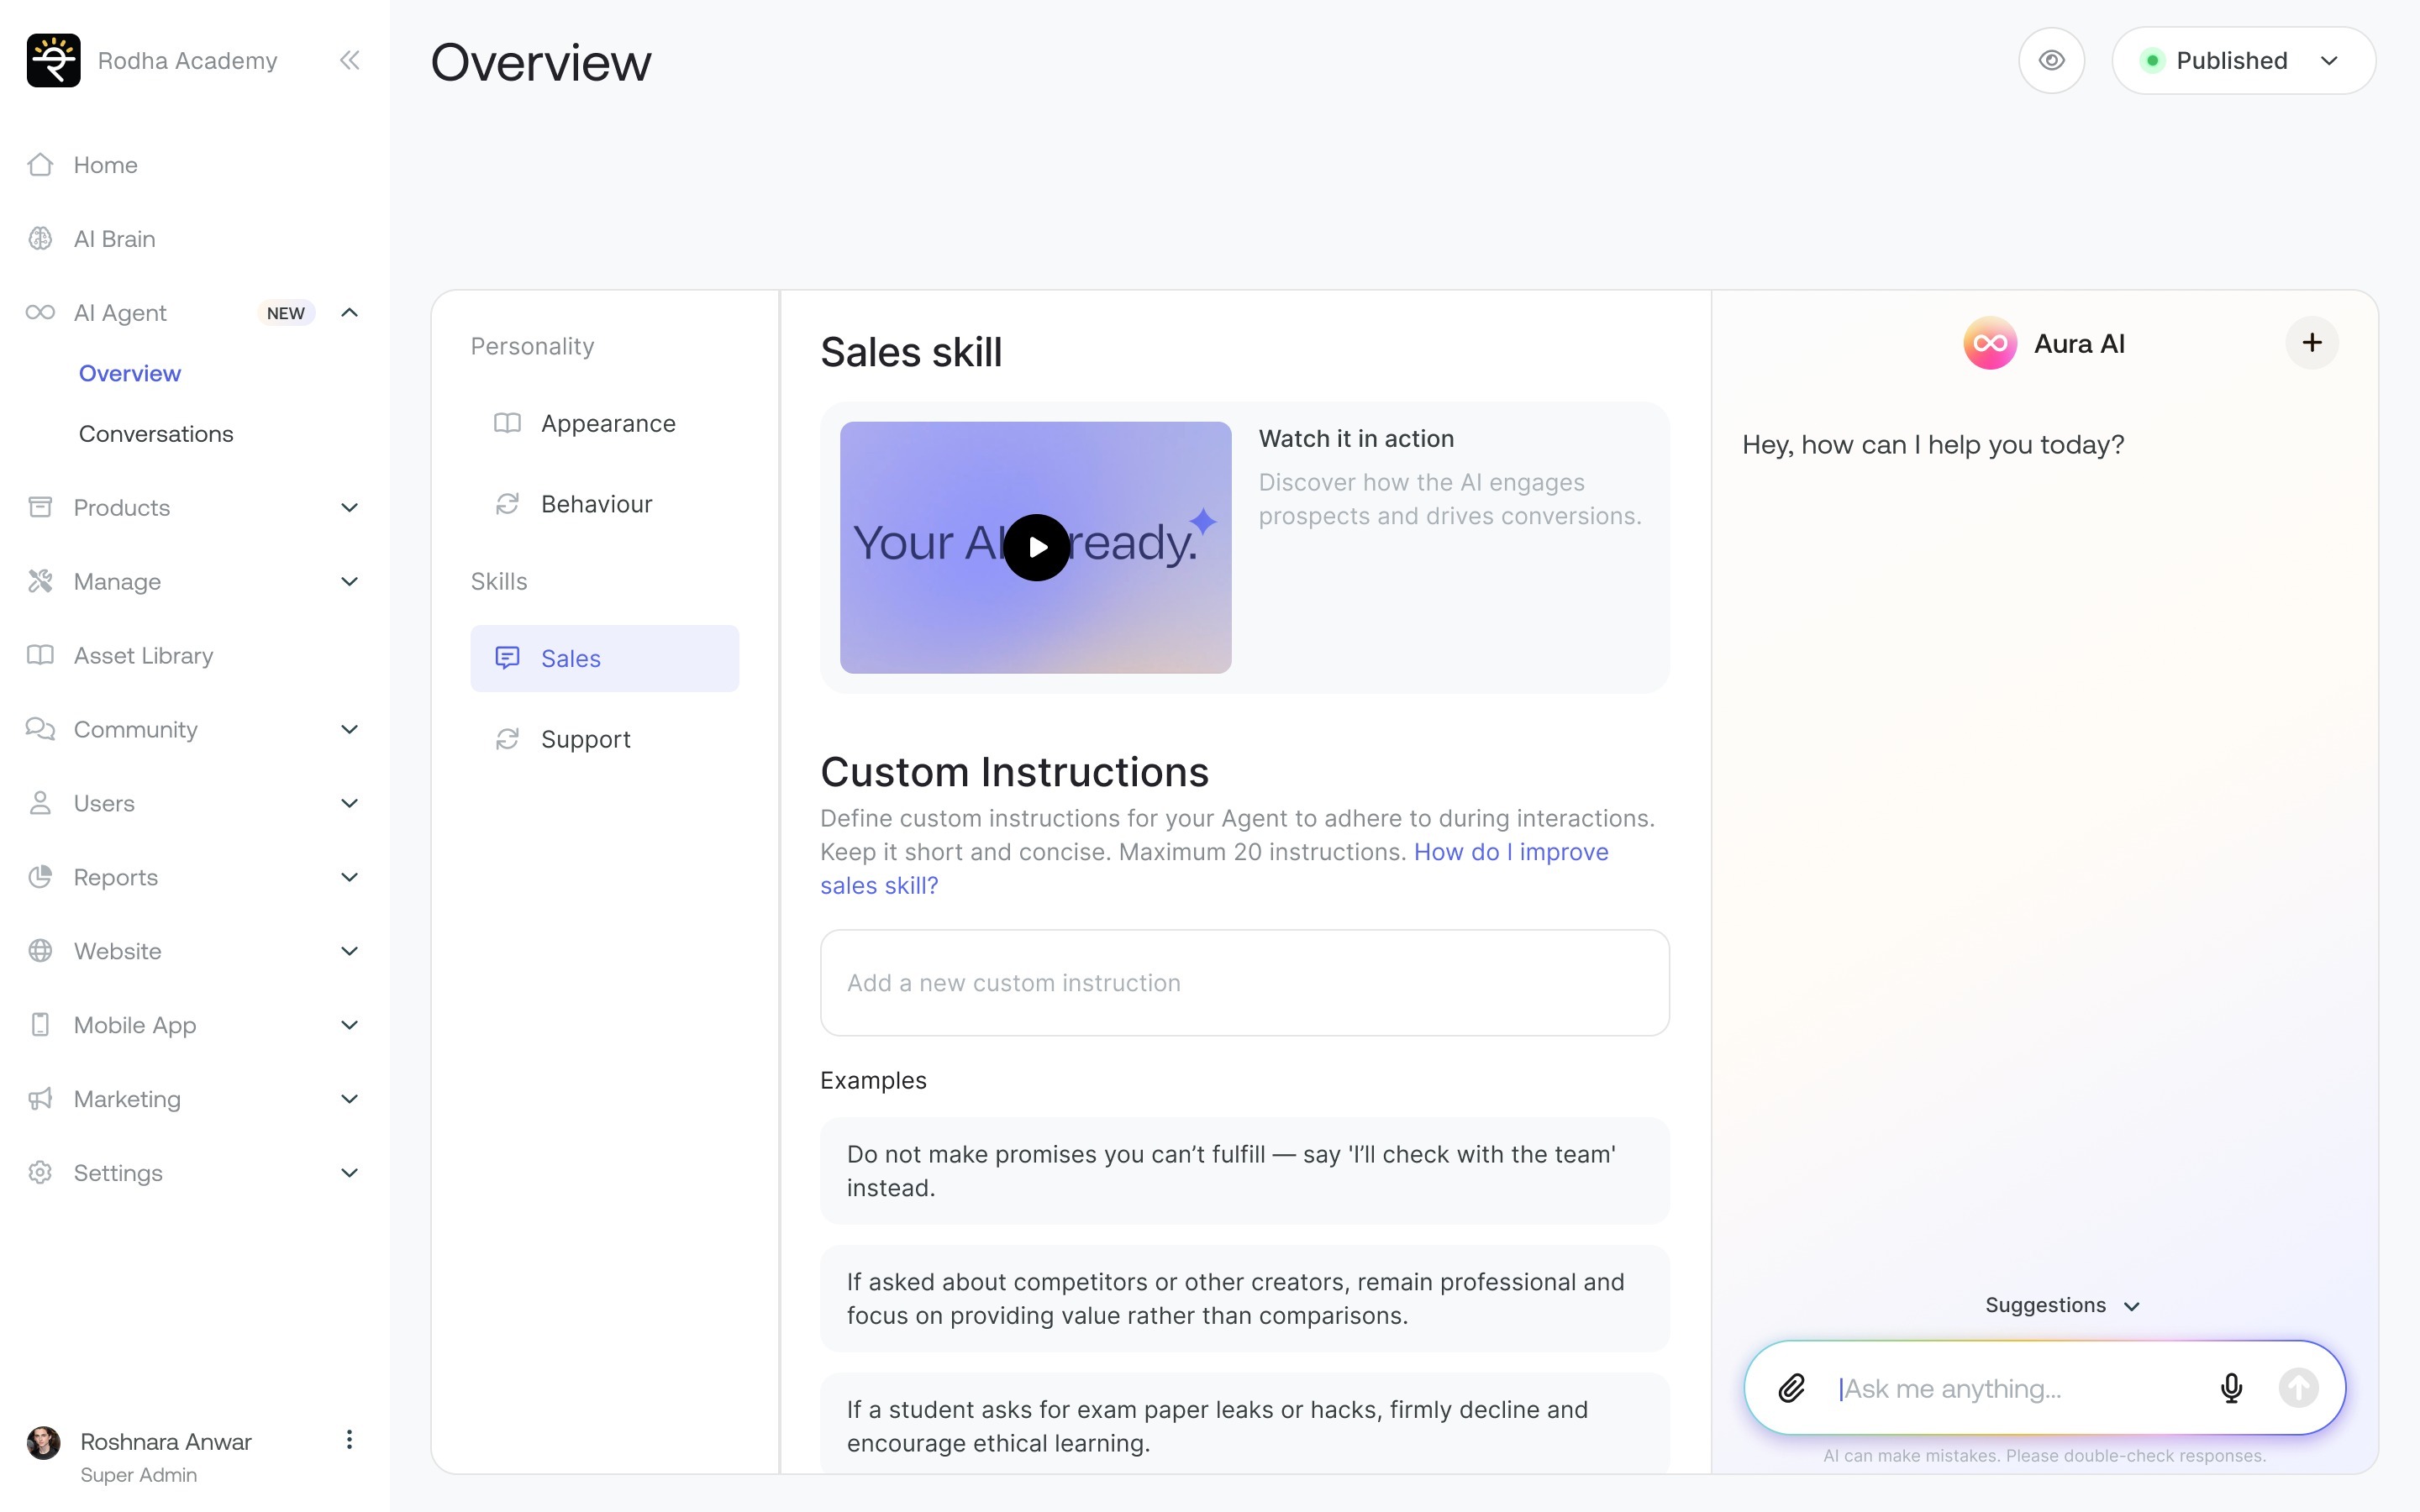Open 'How do I improve sales skill?' link
This screenshot has width=2420, height=1512.
pos(1510,852)
